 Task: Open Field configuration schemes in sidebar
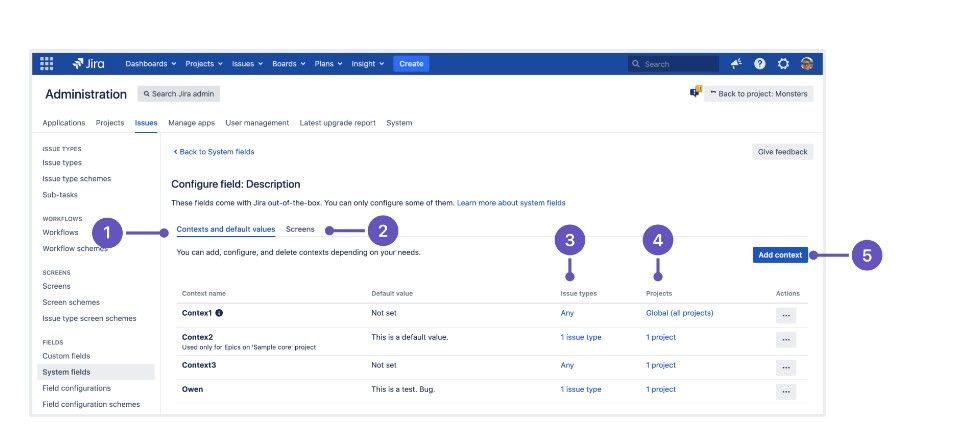tap(92, 404)
